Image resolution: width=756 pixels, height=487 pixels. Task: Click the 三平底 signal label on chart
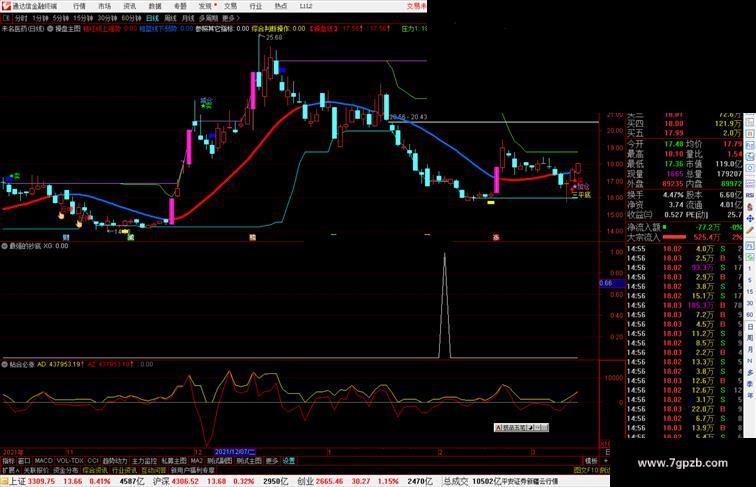[x=581, y=195]
